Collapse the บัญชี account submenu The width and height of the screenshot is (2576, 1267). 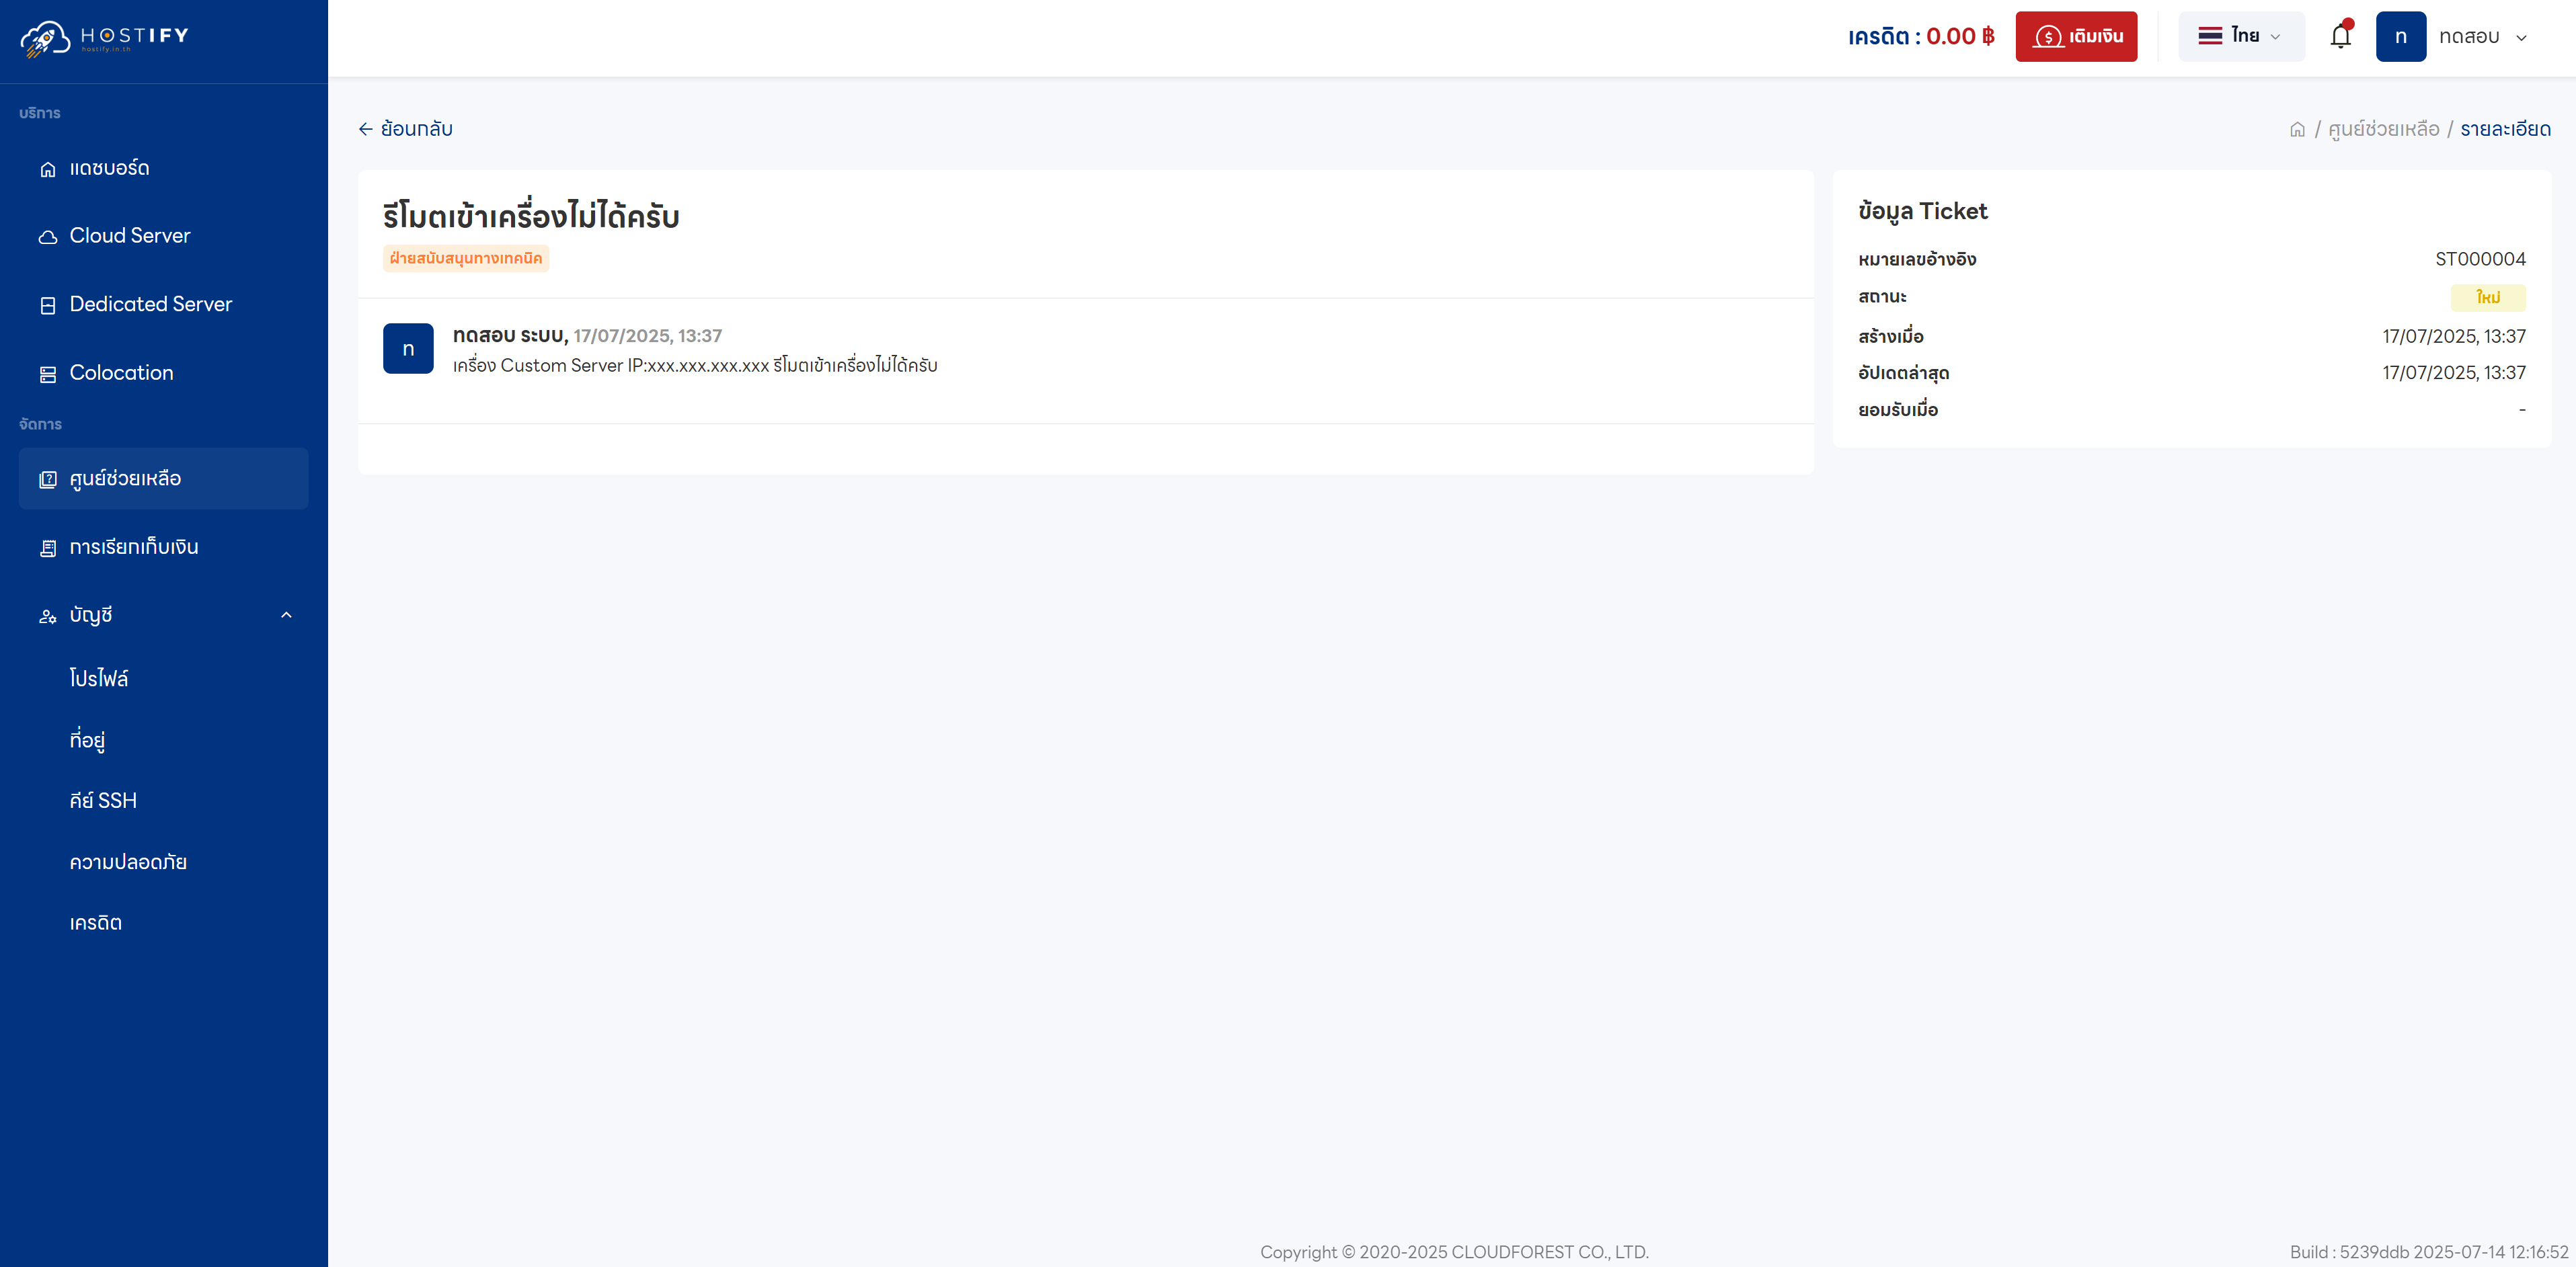286,615
